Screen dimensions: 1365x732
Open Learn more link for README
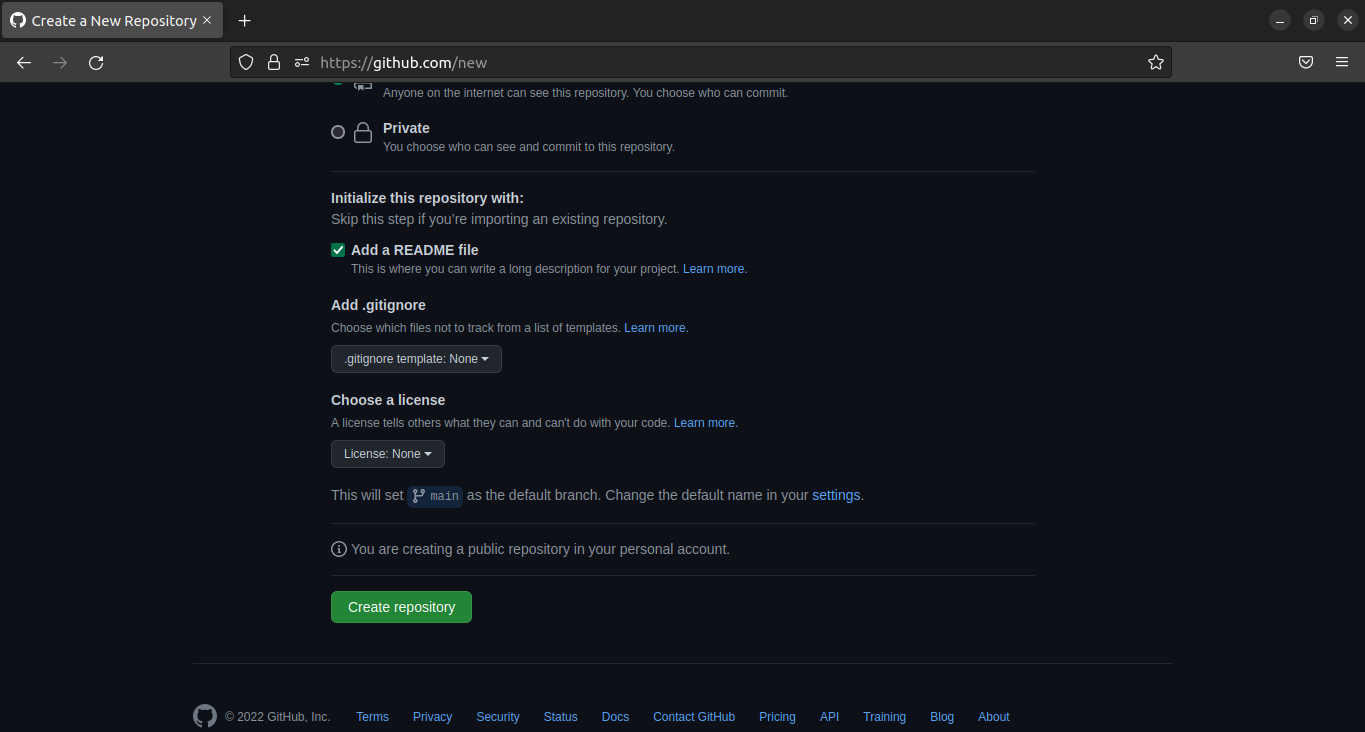coord(714,269)
